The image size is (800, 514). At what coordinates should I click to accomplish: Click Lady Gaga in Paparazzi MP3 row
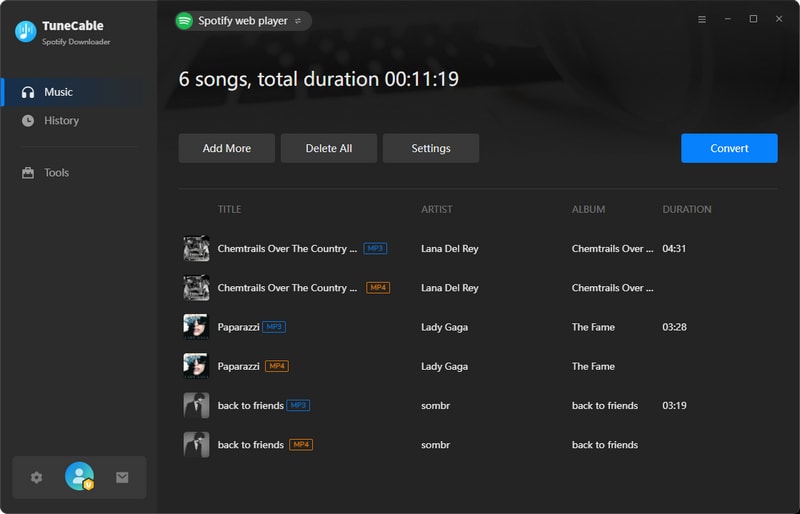click(x=444, y=327)
